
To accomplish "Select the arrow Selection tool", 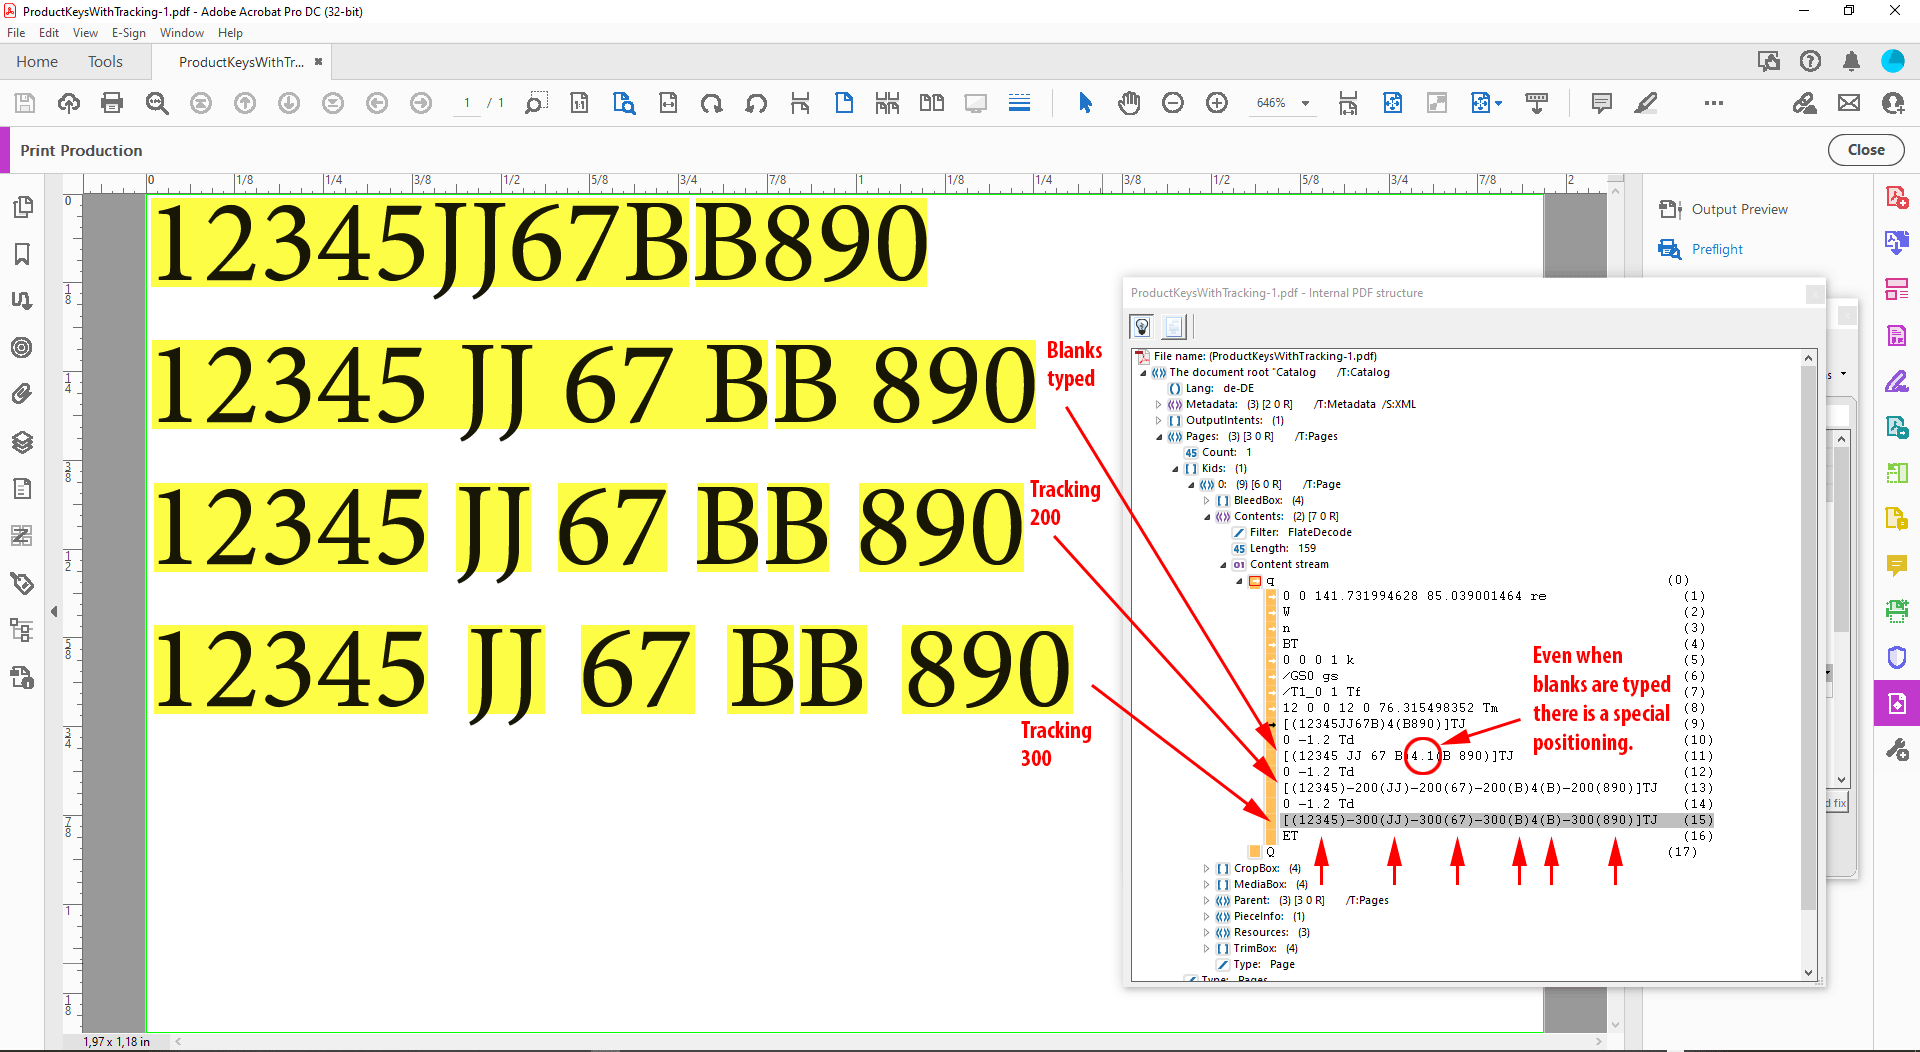I will 1085,103.
